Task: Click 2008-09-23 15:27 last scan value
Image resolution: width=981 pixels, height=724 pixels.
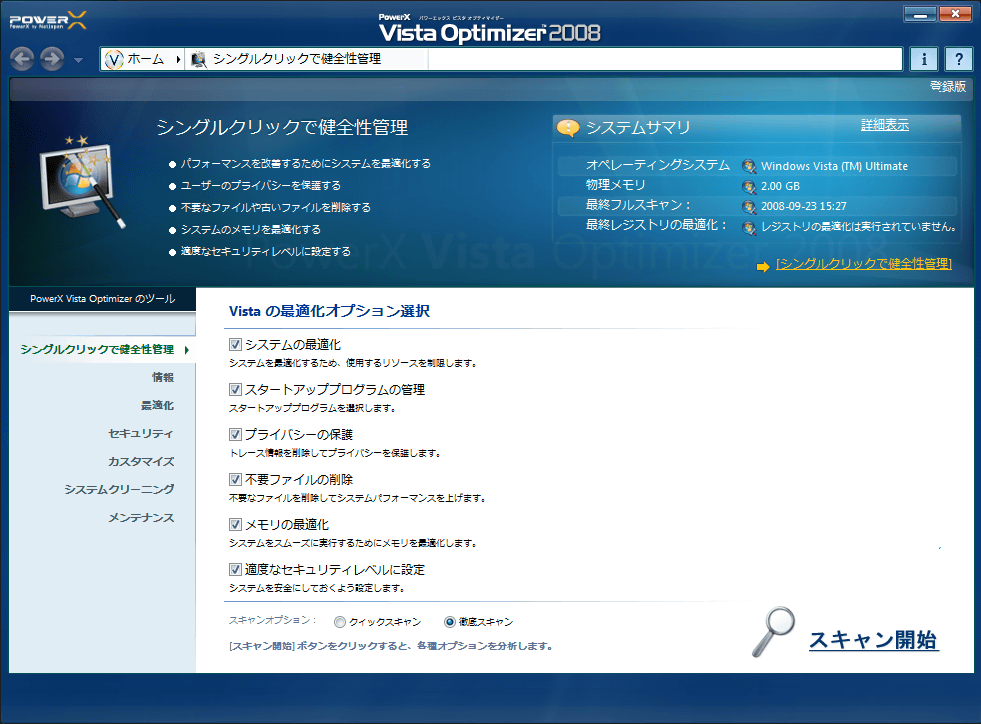Action: point(803,206)
